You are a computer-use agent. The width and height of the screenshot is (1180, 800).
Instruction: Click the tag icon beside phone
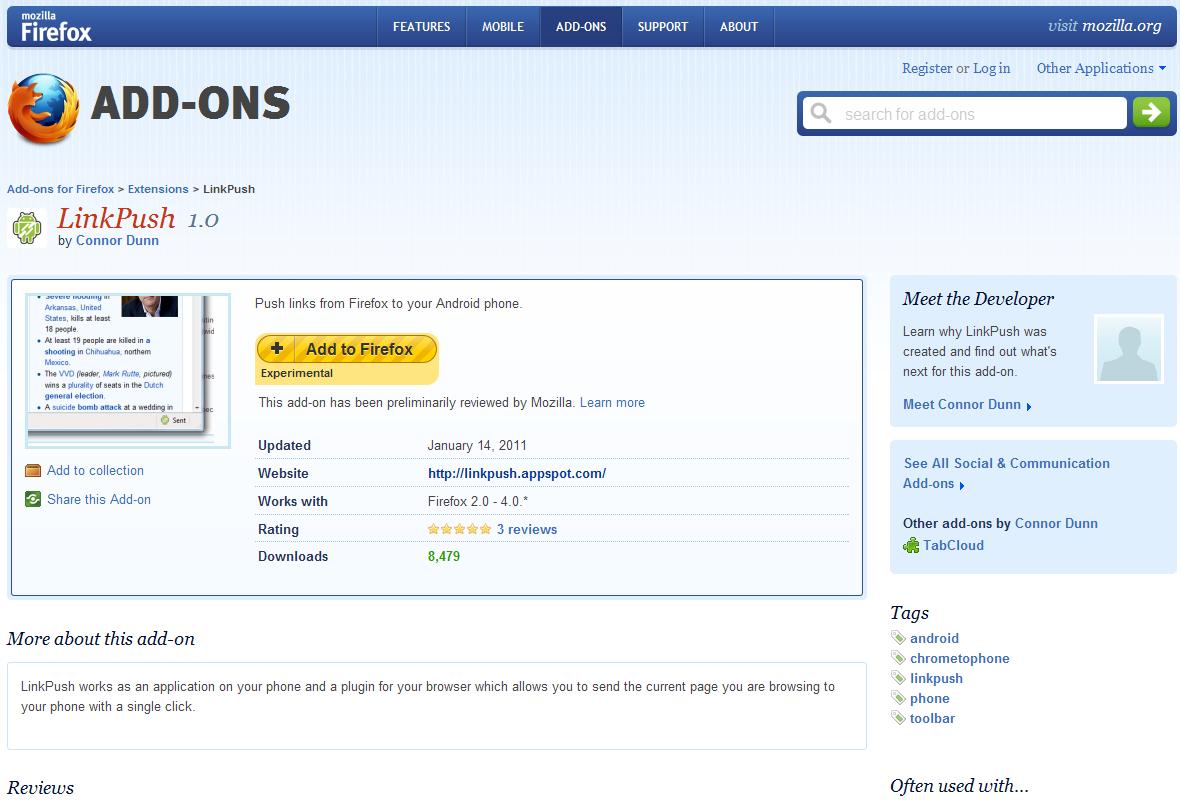click(899, 698)
